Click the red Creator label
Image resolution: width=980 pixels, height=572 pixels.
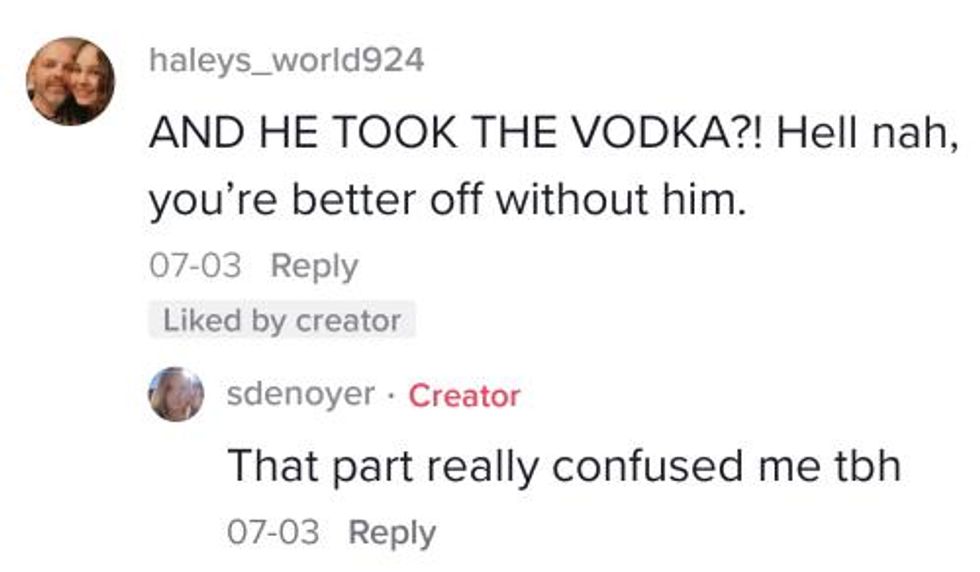(465, 396)
